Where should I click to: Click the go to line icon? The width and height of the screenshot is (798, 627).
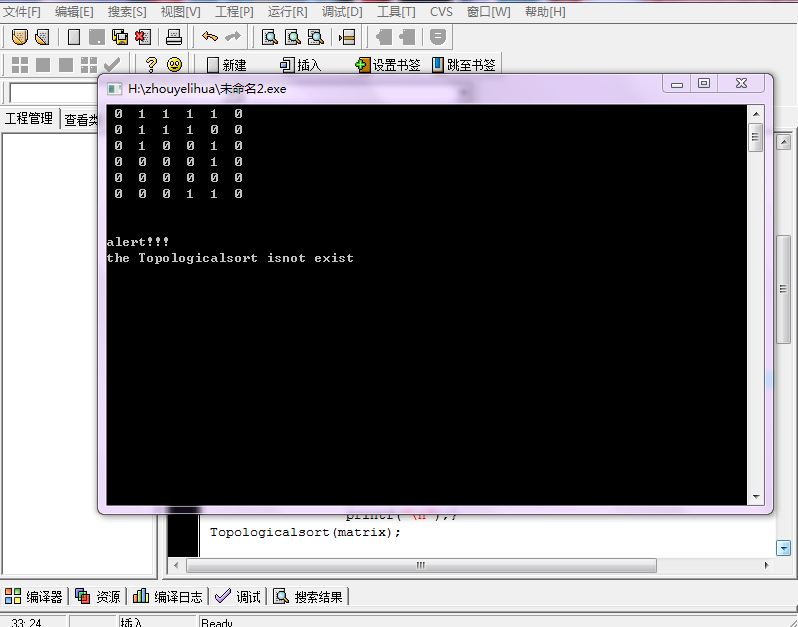coord(347,37)
